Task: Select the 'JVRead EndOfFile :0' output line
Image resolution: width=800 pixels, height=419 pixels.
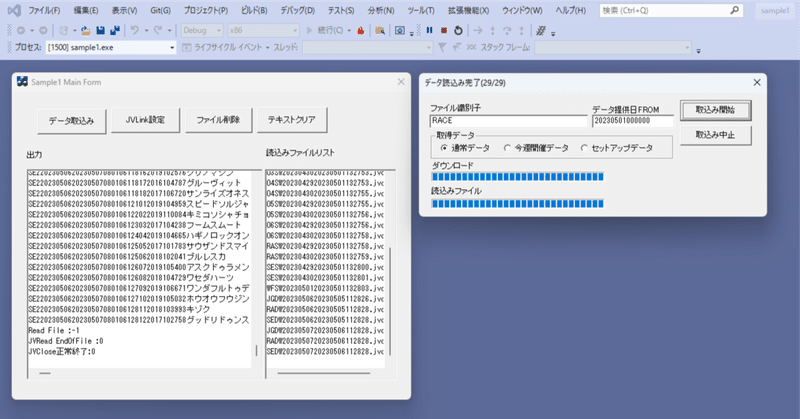Action: click(66, 341)
